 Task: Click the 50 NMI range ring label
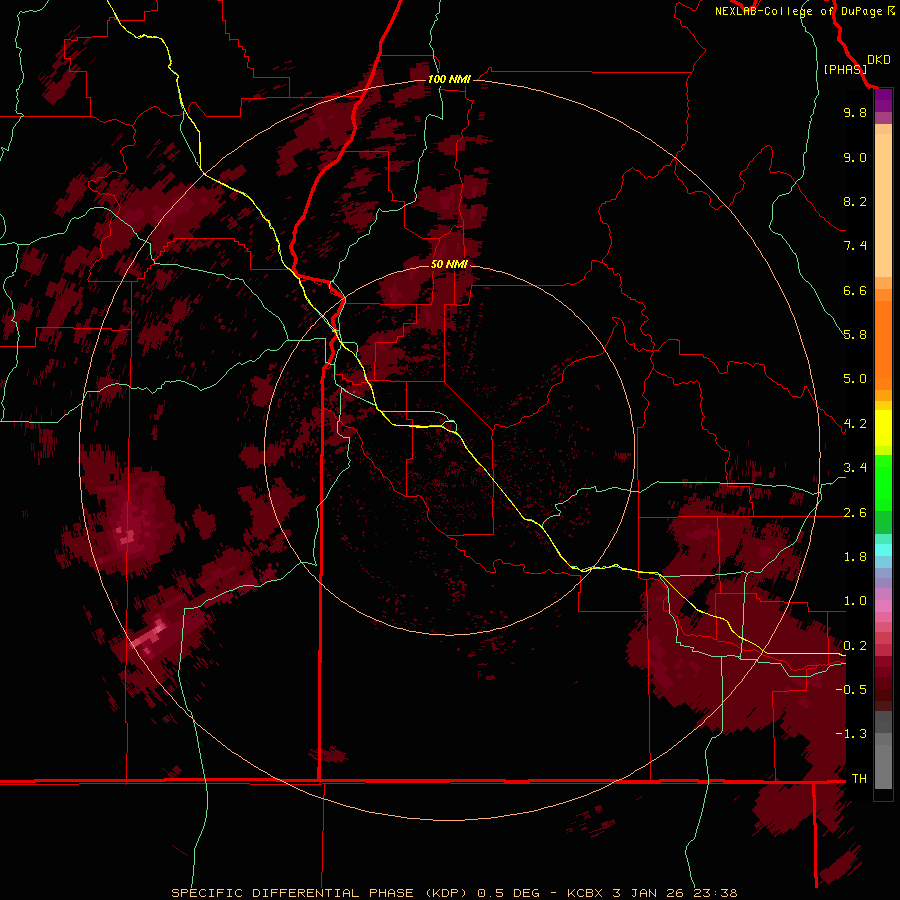(x=449, y=264)
